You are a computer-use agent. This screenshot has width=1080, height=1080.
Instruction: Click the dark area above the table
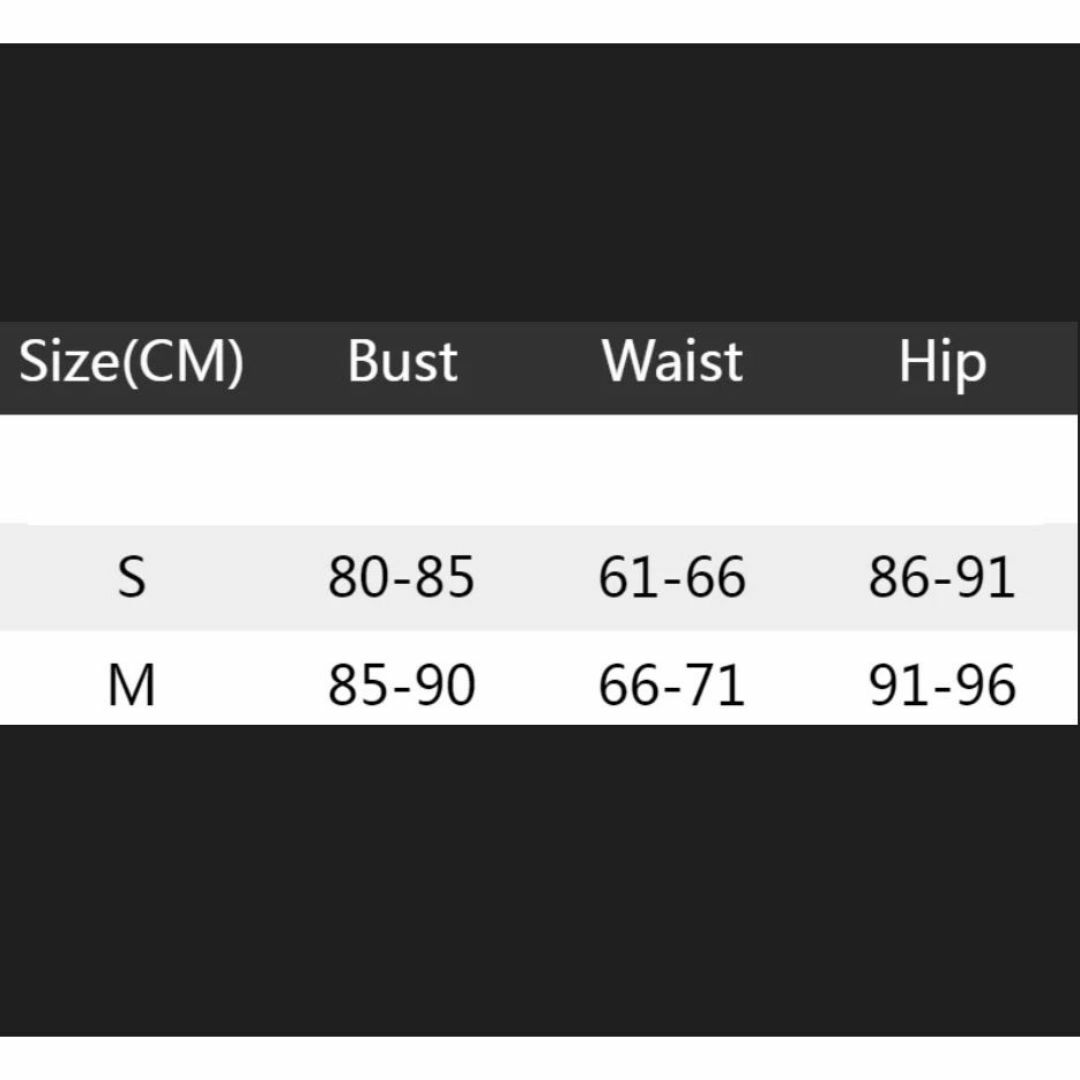pyautogui.click(x=540, y=183)
